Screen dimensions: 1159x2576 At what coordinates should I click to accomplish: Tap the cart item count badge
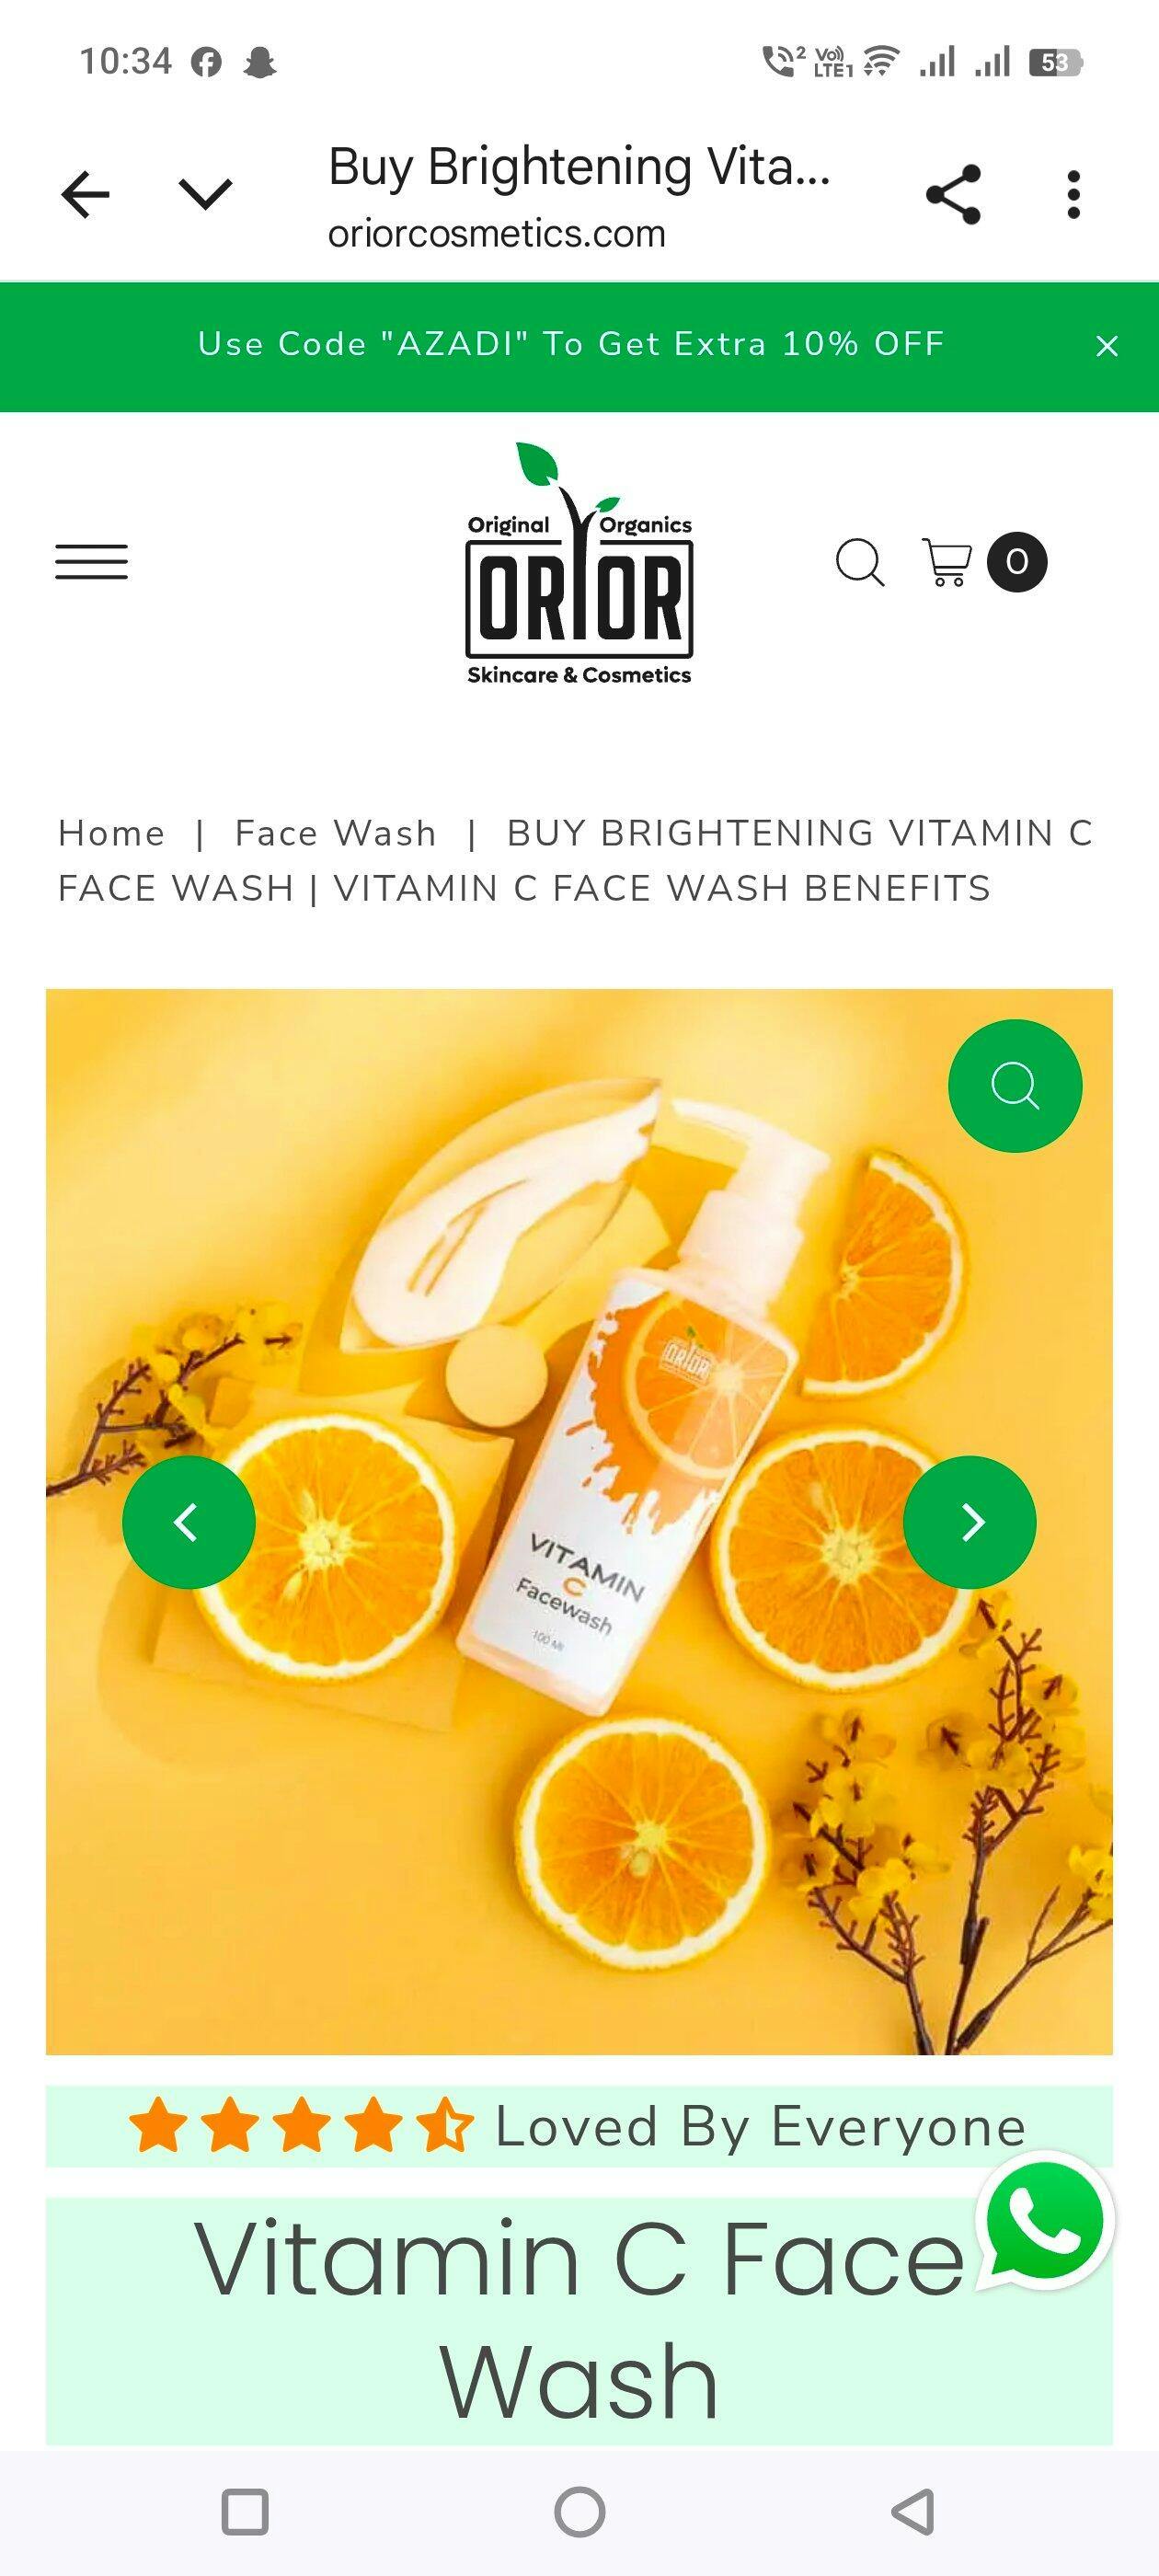(1017, 562)
